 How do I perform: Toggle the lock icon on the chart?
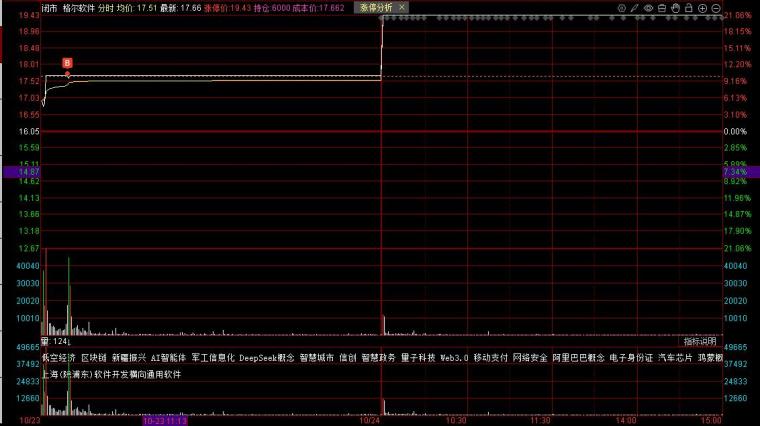pos(688,7)
